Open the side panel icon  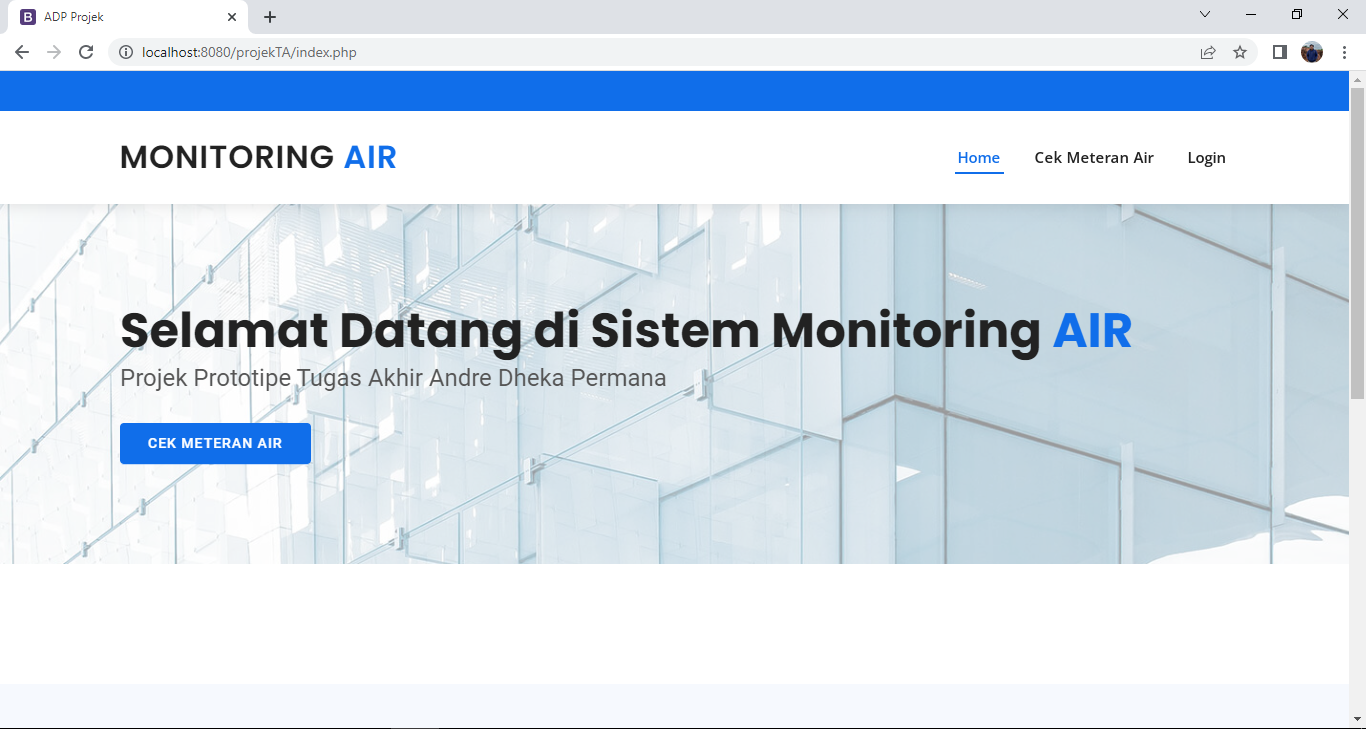1279,51
